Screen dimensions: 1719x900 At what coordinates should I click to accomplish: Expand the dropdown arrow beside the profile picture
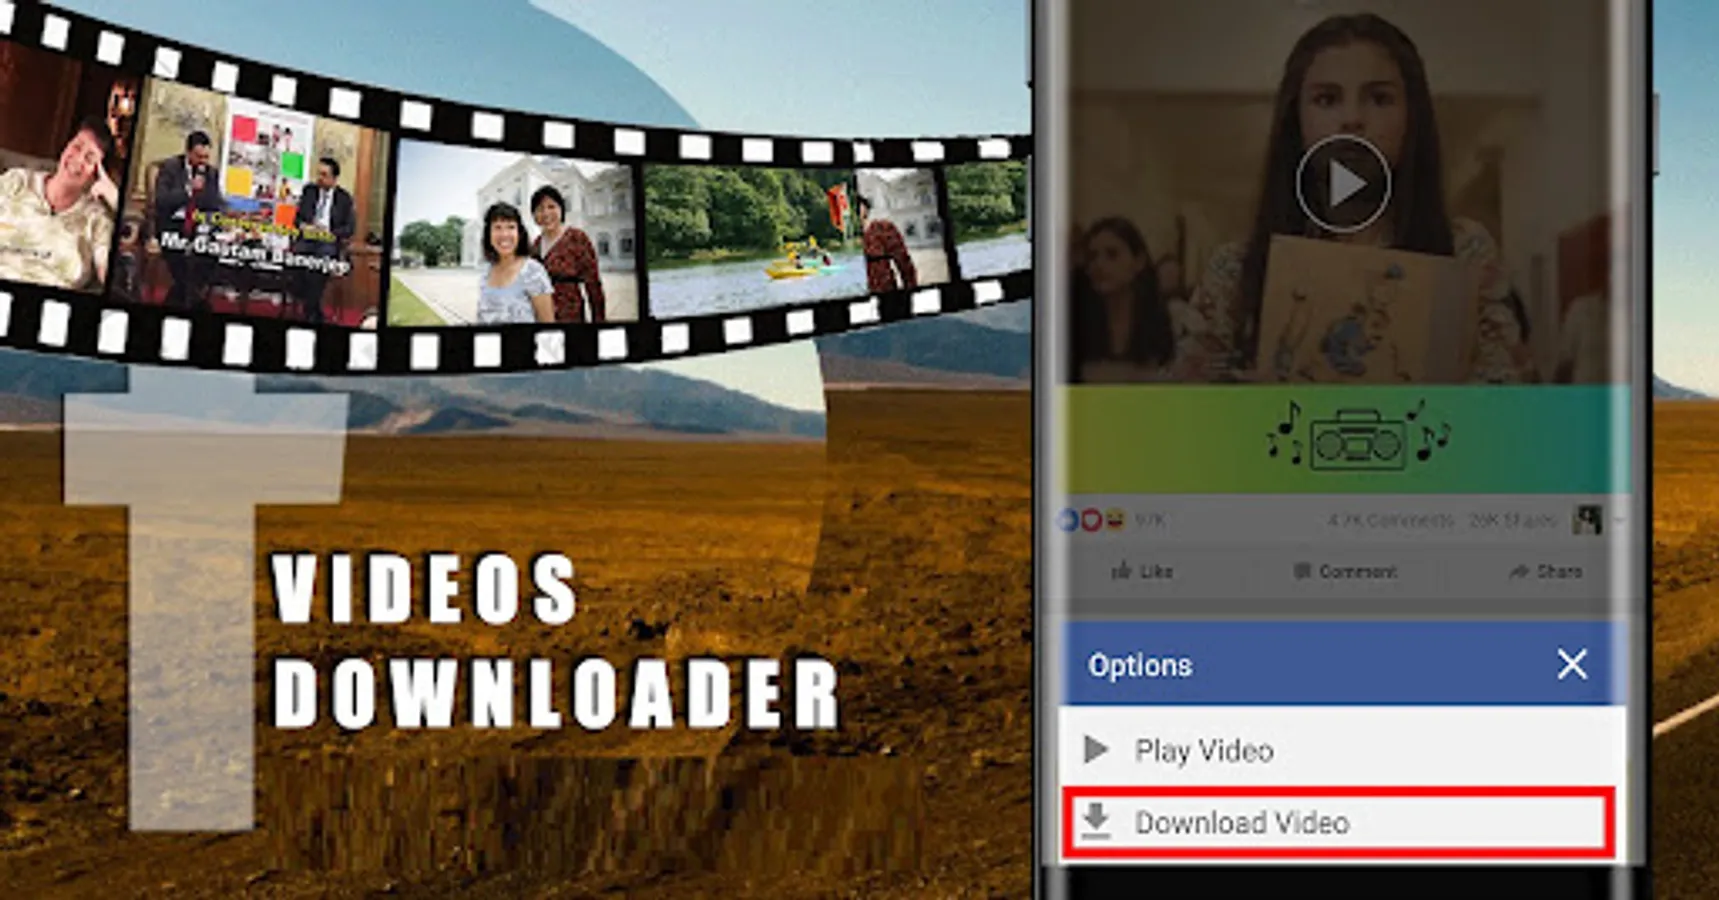tap(1617, 520)
